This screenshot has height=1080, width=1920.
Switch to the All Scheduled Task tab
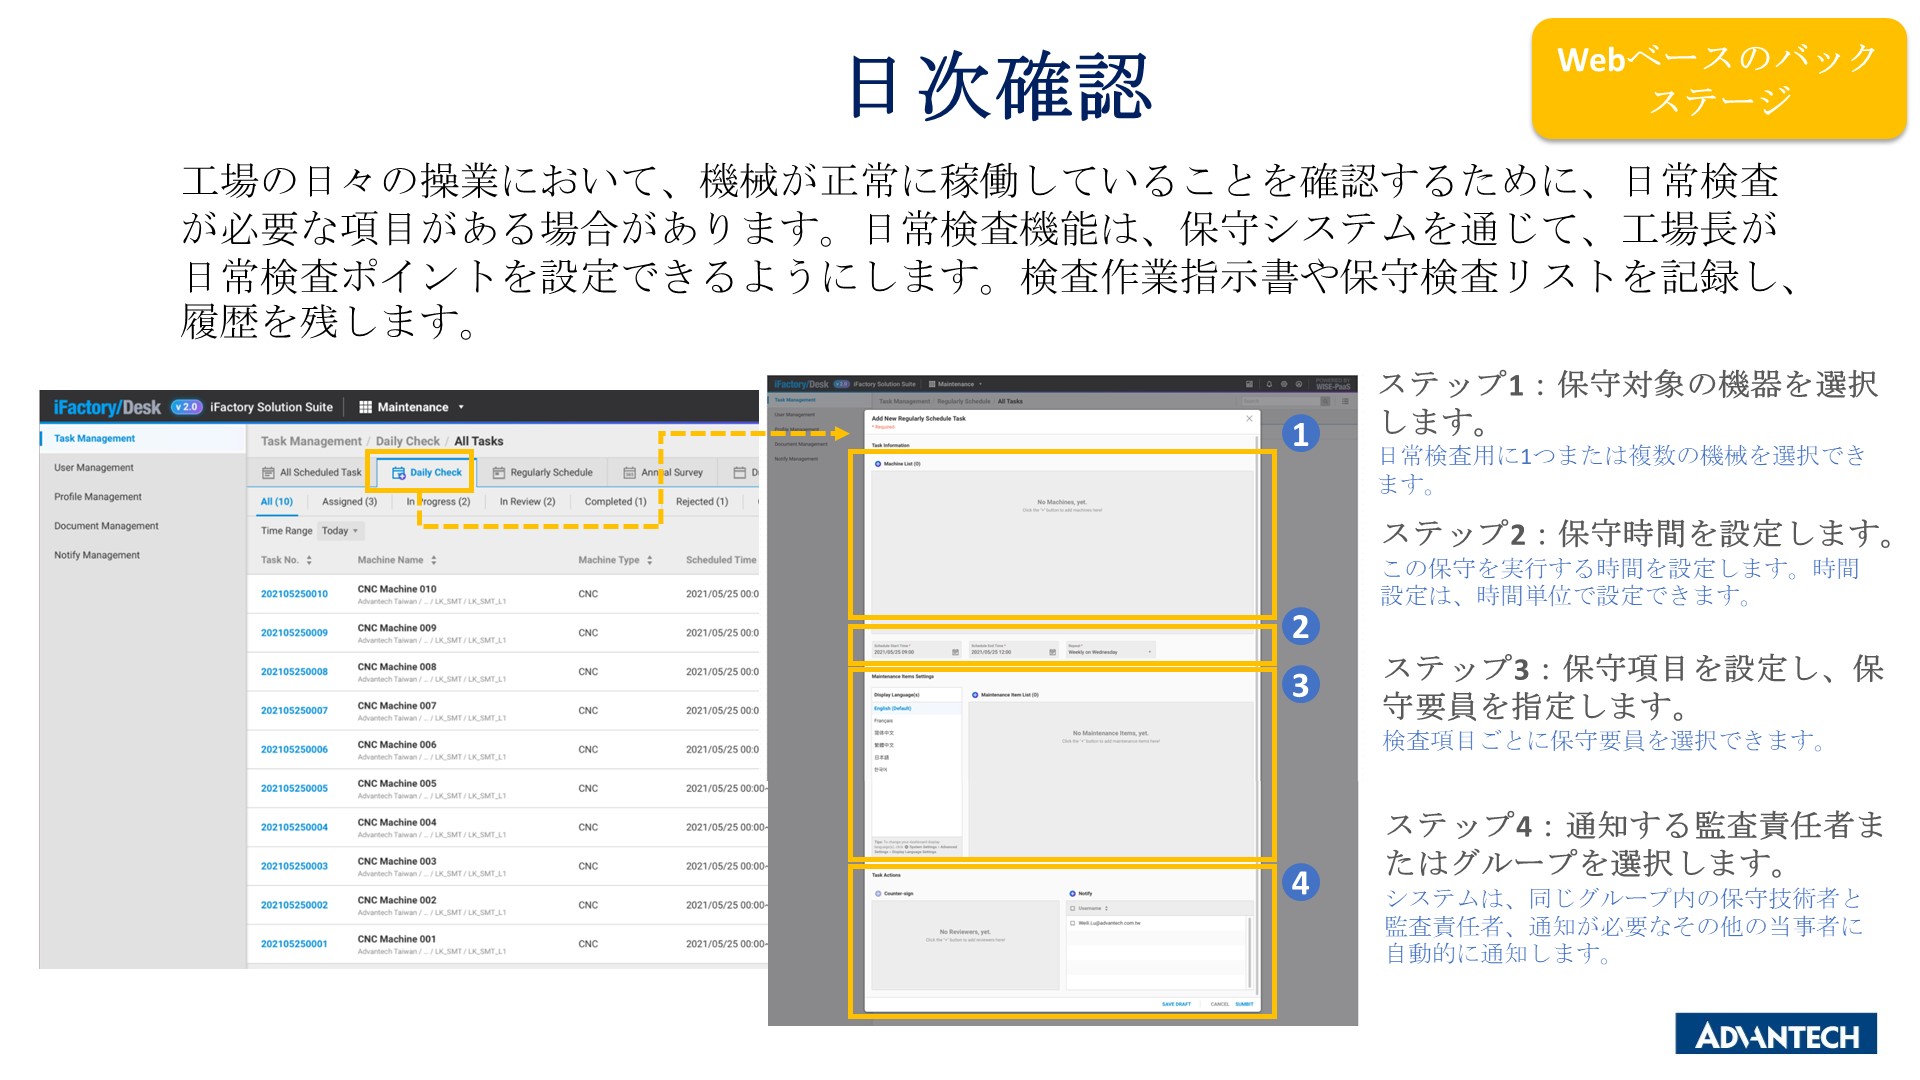[312, 473]
